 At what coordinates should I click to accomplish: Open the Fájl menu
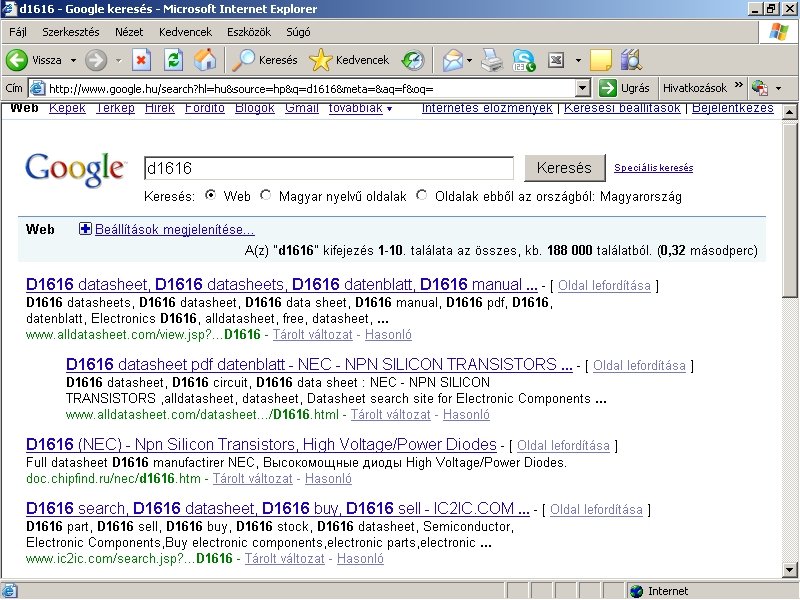(18, 32)
